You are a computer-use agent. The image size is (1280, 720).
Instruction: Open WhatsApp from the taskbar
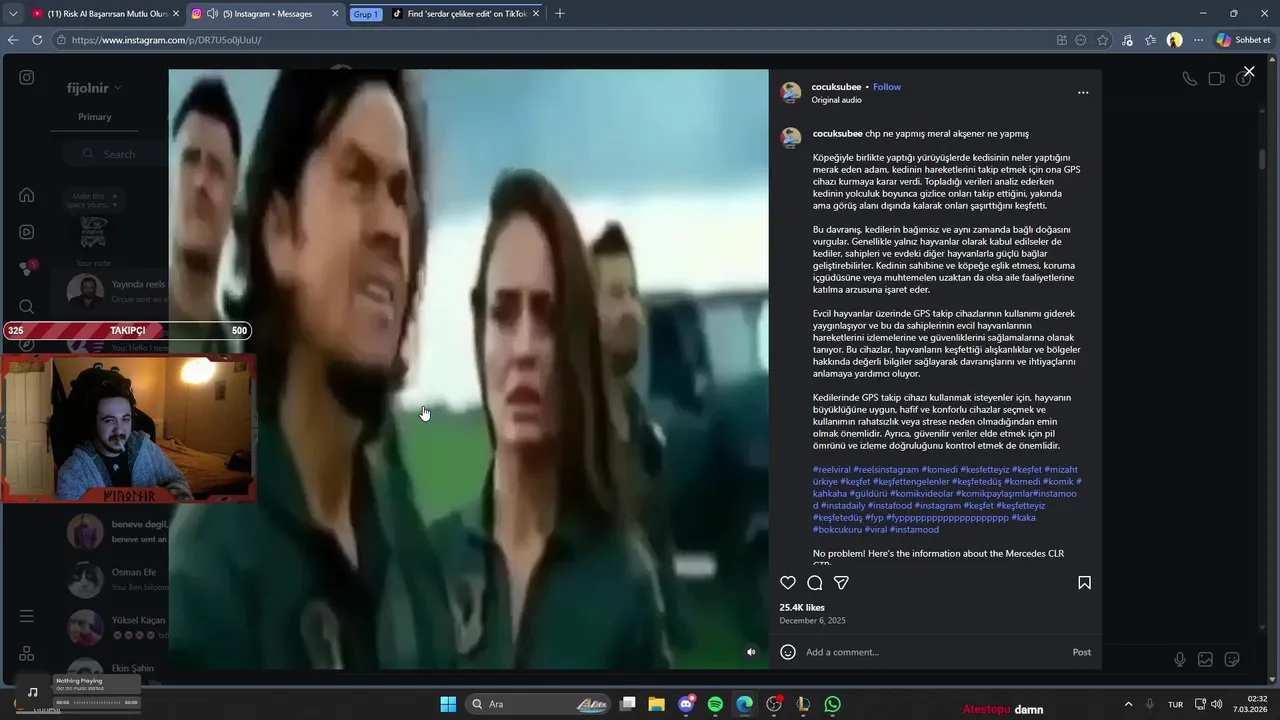(x=832, y=704)
